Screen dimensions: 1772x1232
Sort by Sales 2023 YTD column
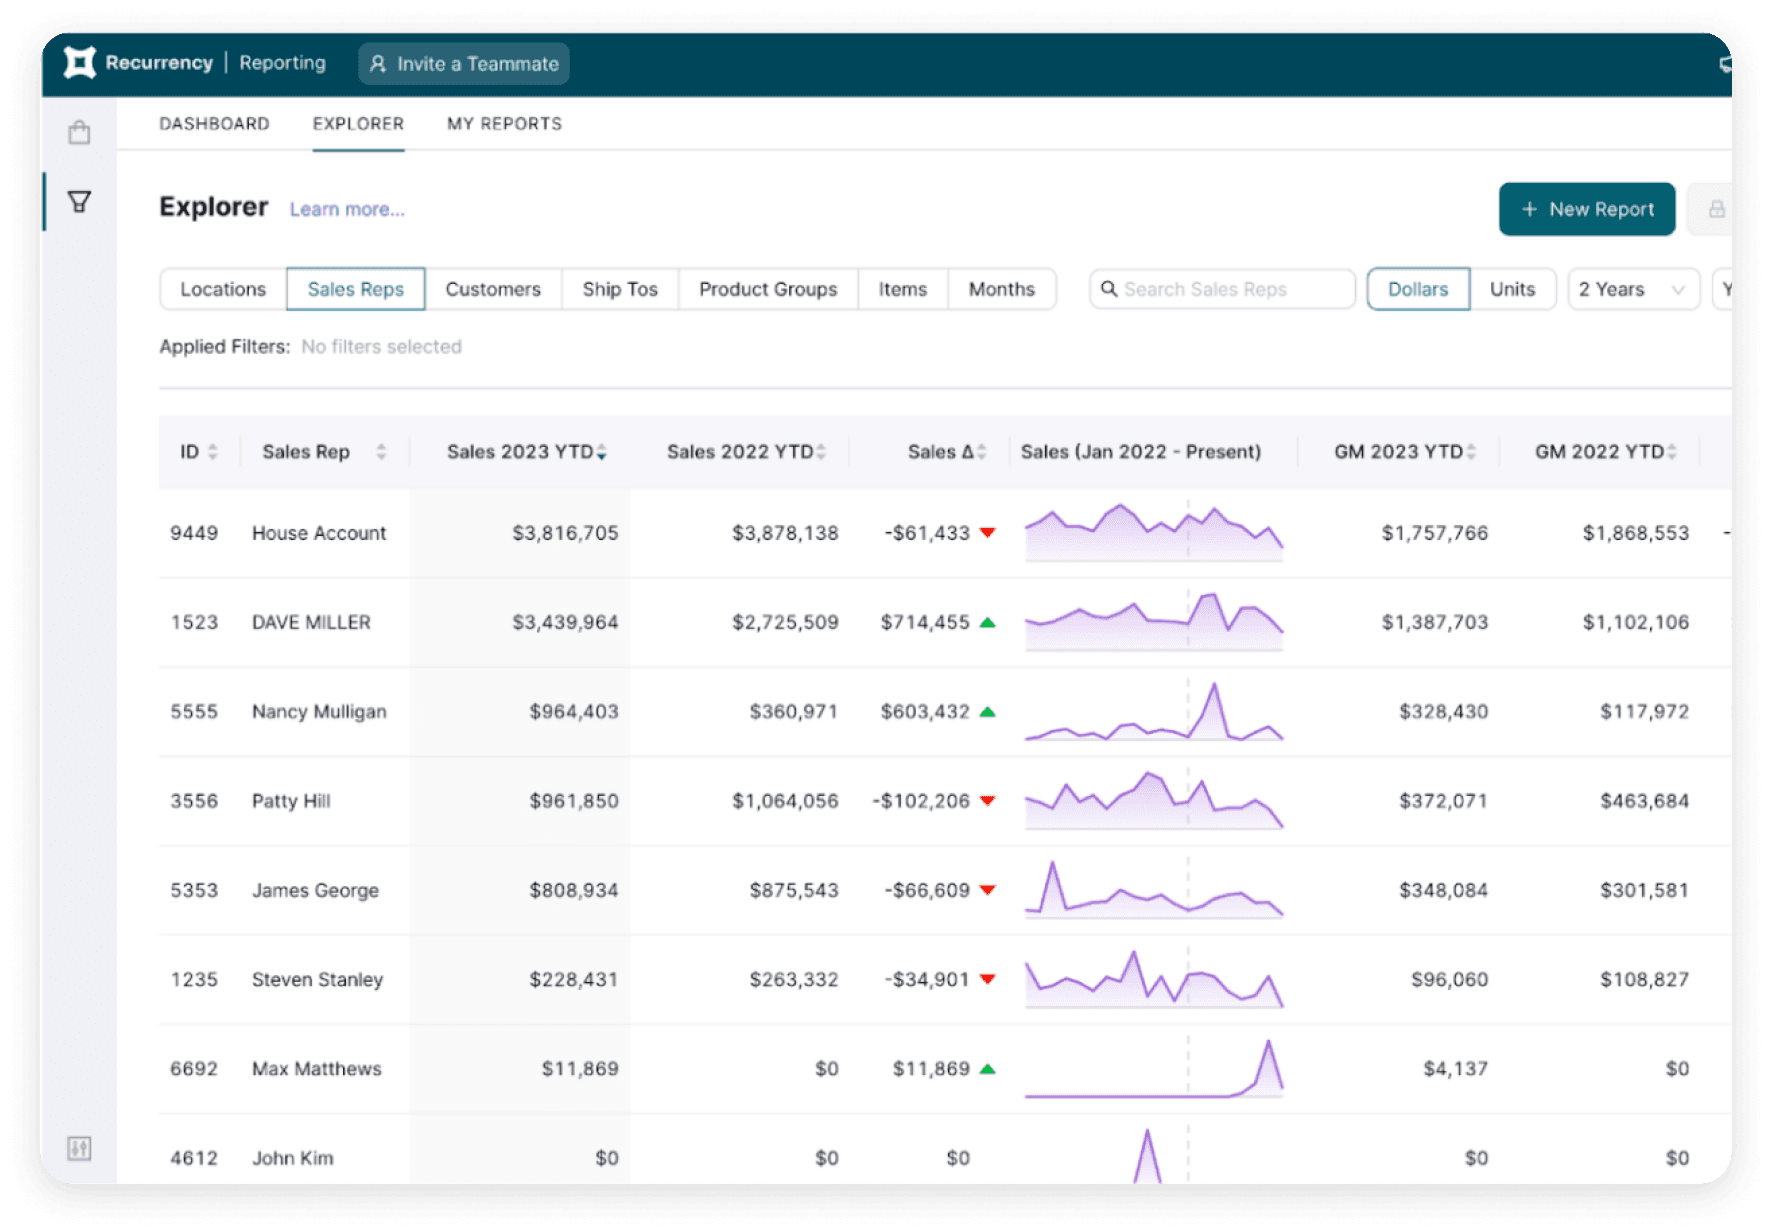tap(601, 453)
